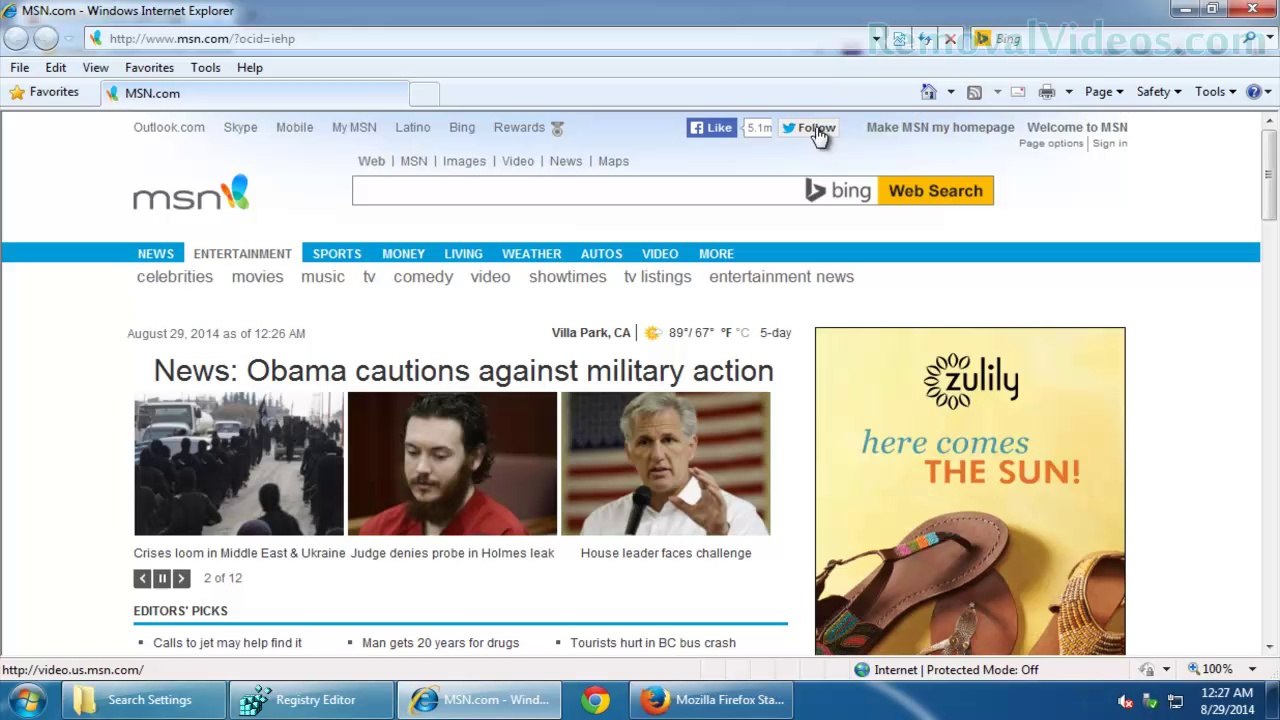Click the Print toolbar icon
This screenshot has width=1280, height=720.
click(1047, 92)
